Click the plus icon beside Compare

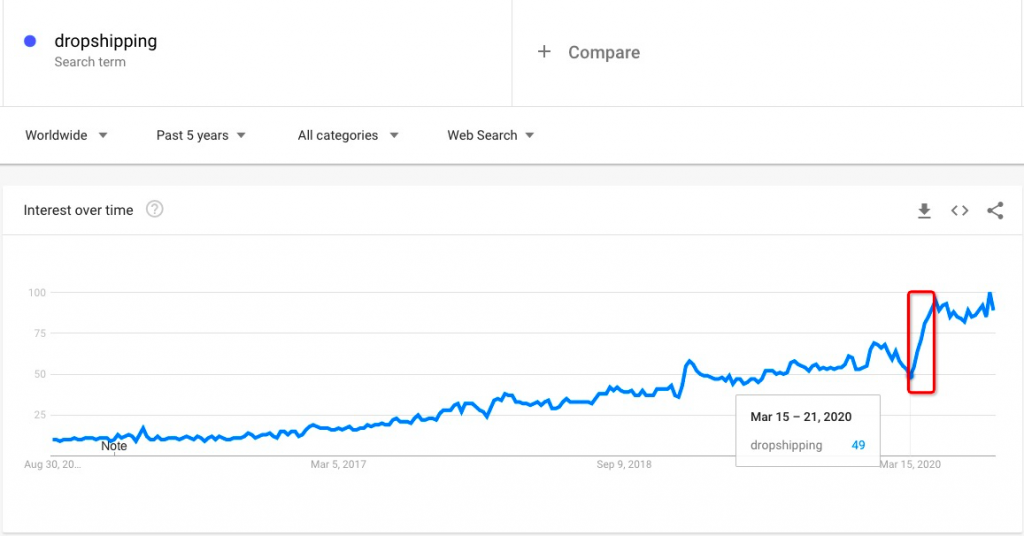tap(544, 52)
